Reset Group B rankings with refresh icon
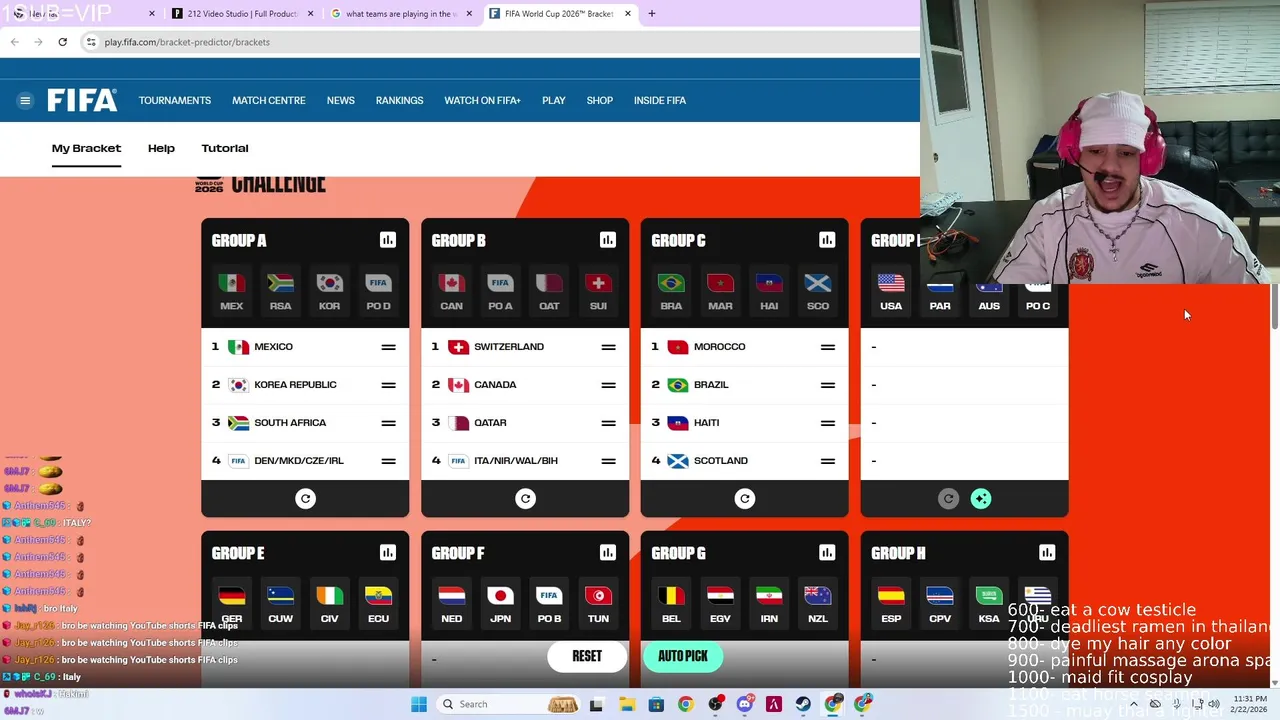This screenshot has height=720, width=1280. tap(525, 498)
